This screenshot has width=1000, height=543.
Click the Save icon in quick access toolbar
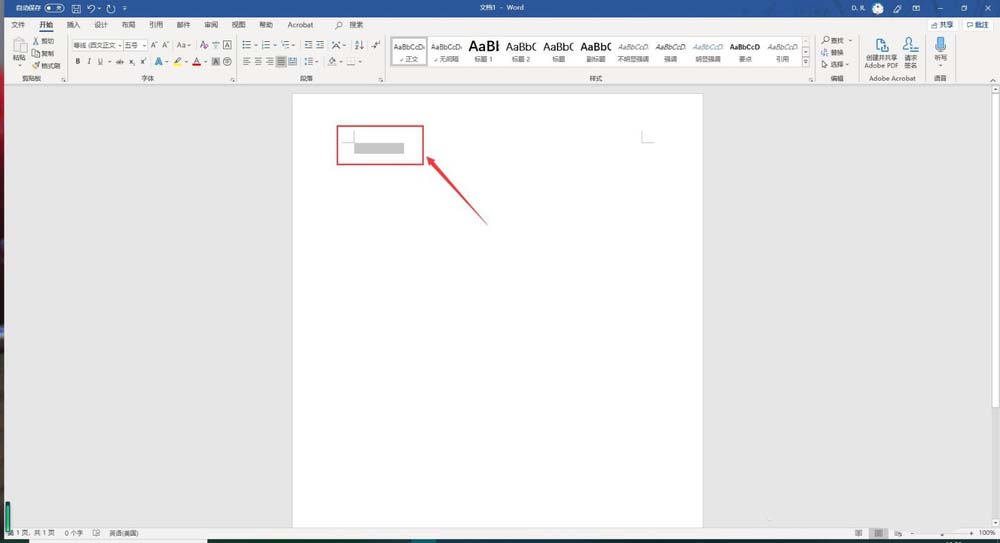coord(76,8)
